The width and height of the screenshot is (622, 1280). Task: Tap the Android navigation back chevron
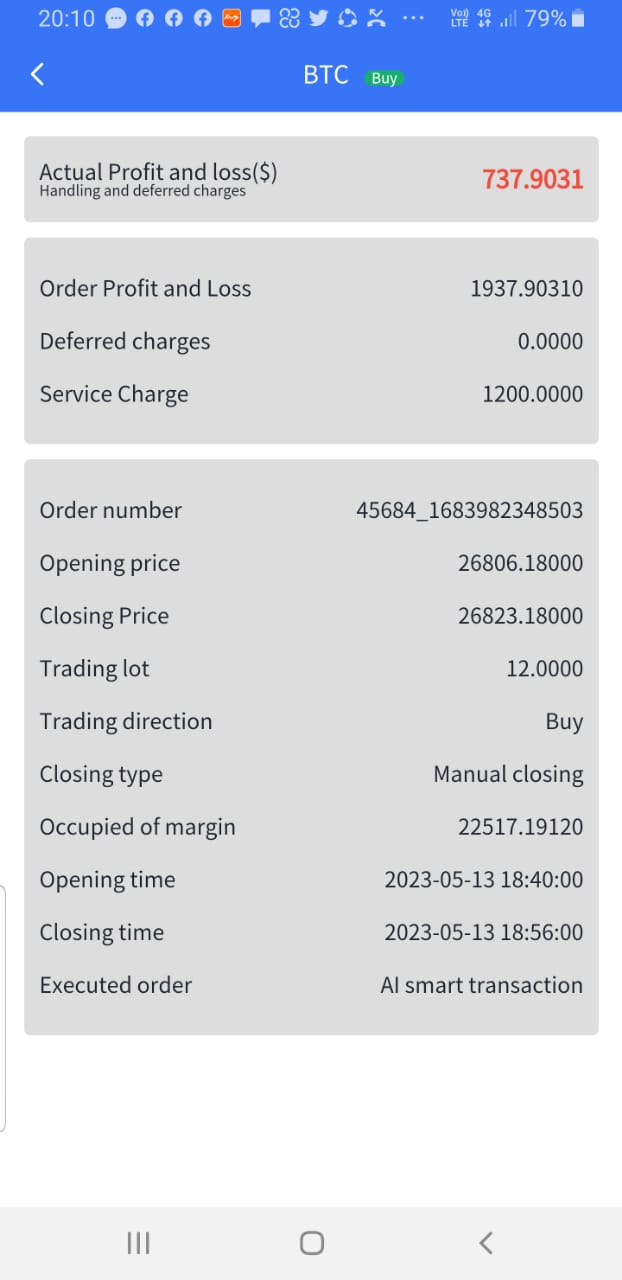pos(486,1243)
